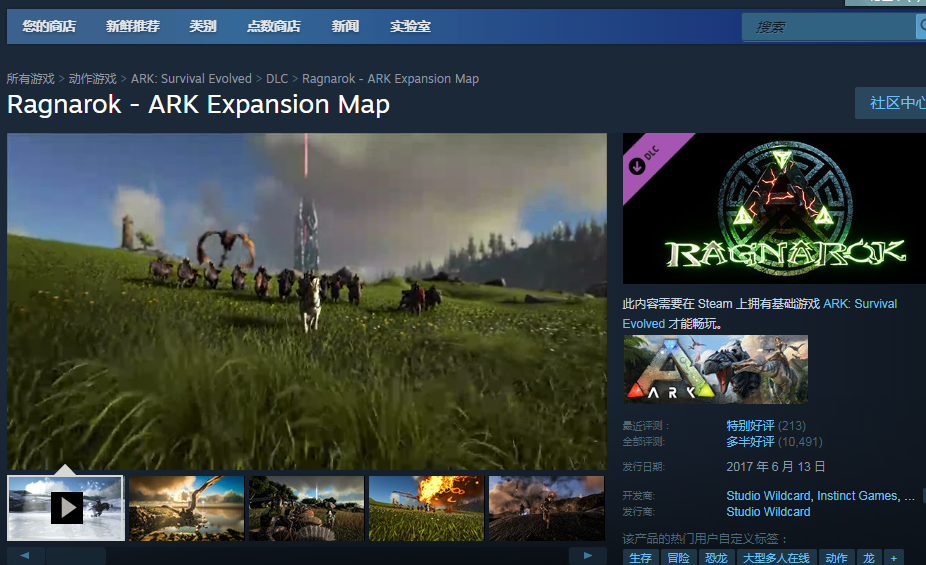This screenshot has height=565, width=926.
Task: Open the 新闻 news tab
Action: tap(345, 26)
